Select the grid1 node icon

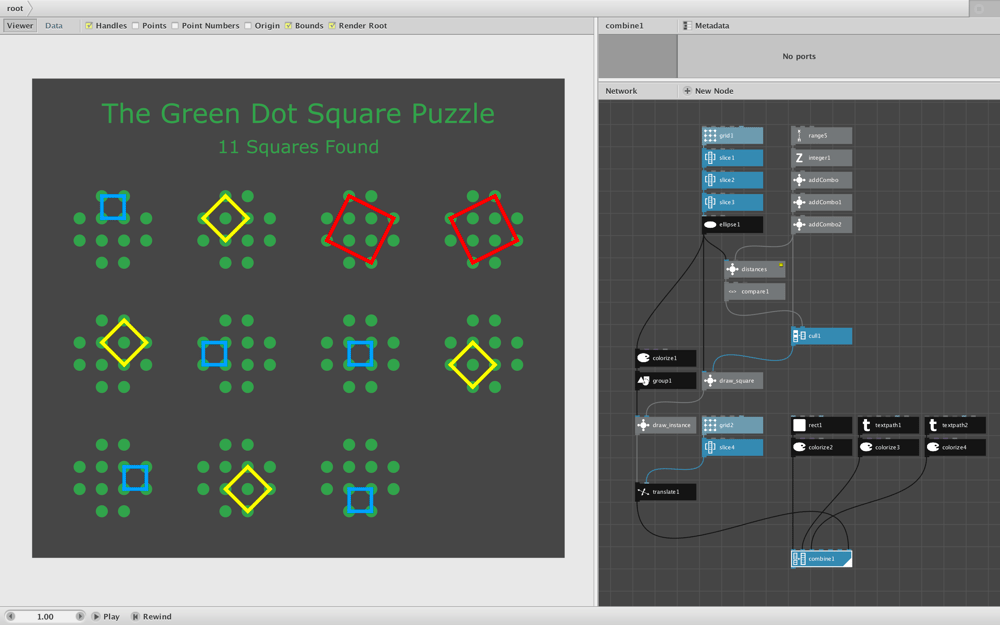coord(710,136)
